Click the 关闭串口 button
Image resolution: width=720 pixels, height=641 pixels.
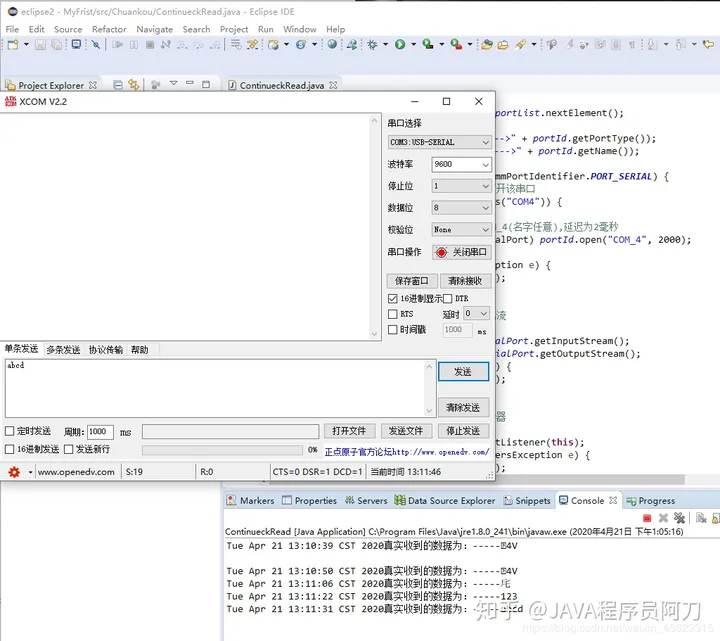click(461, 252)
